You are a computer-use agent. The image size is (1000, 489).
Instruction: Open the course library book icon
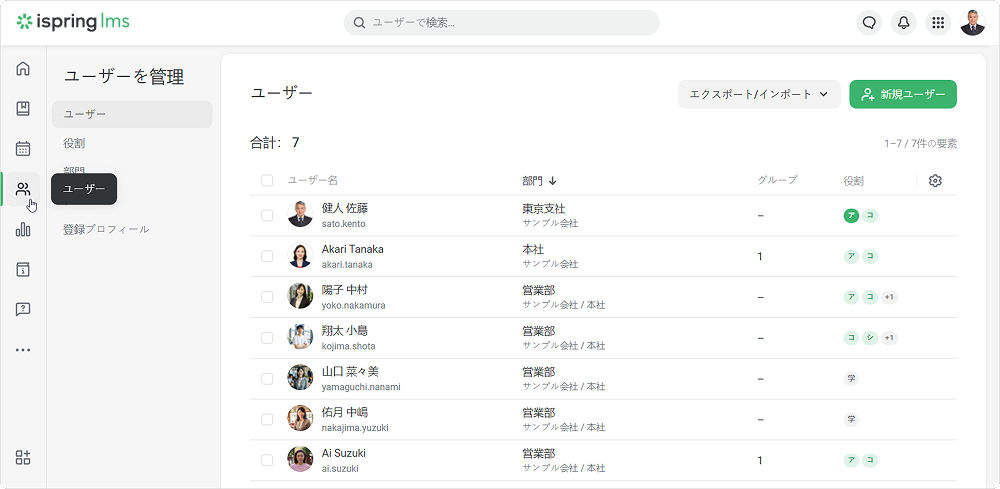(23, 109)
